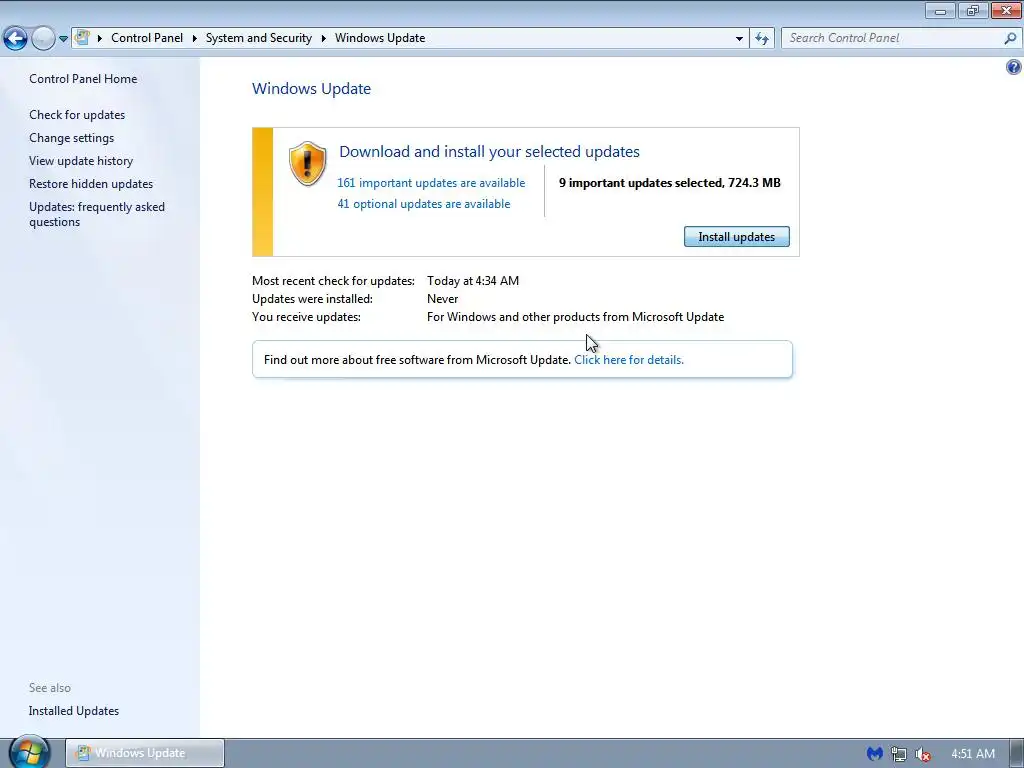Open Control Panel Home
1024x768 pixels.
[x=83, y=78]
